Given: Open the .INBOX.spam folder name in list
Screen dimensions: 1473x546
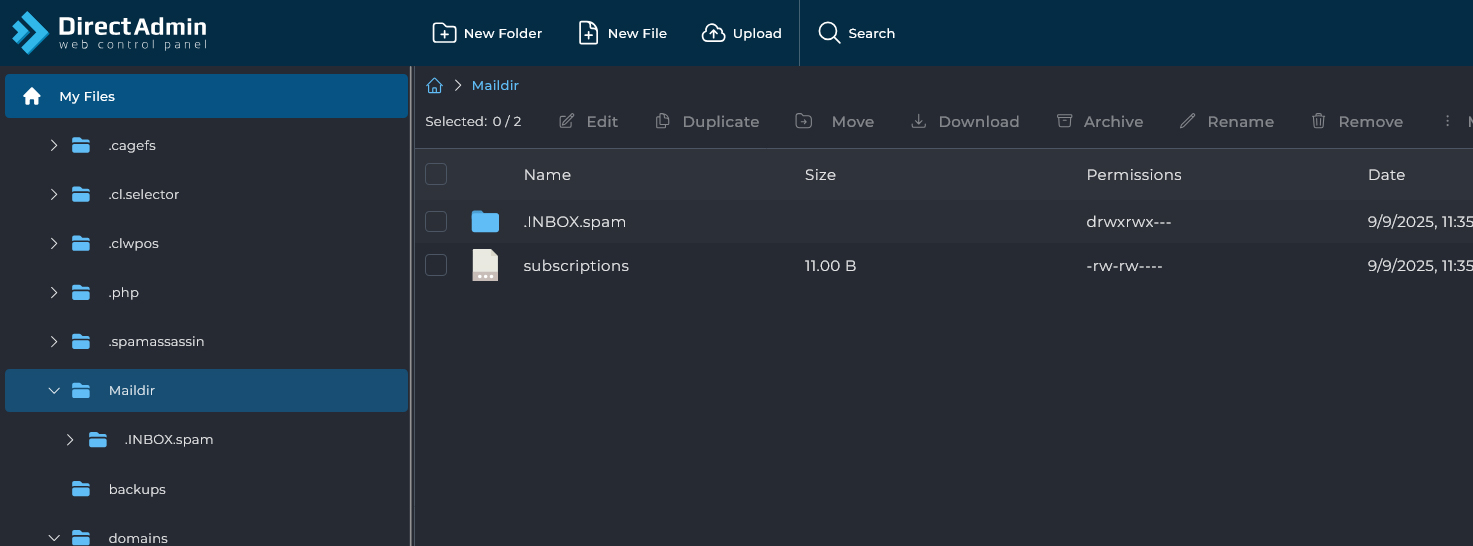Looking at the screenshot, I should pyautogui.click(x=574, y=221).
